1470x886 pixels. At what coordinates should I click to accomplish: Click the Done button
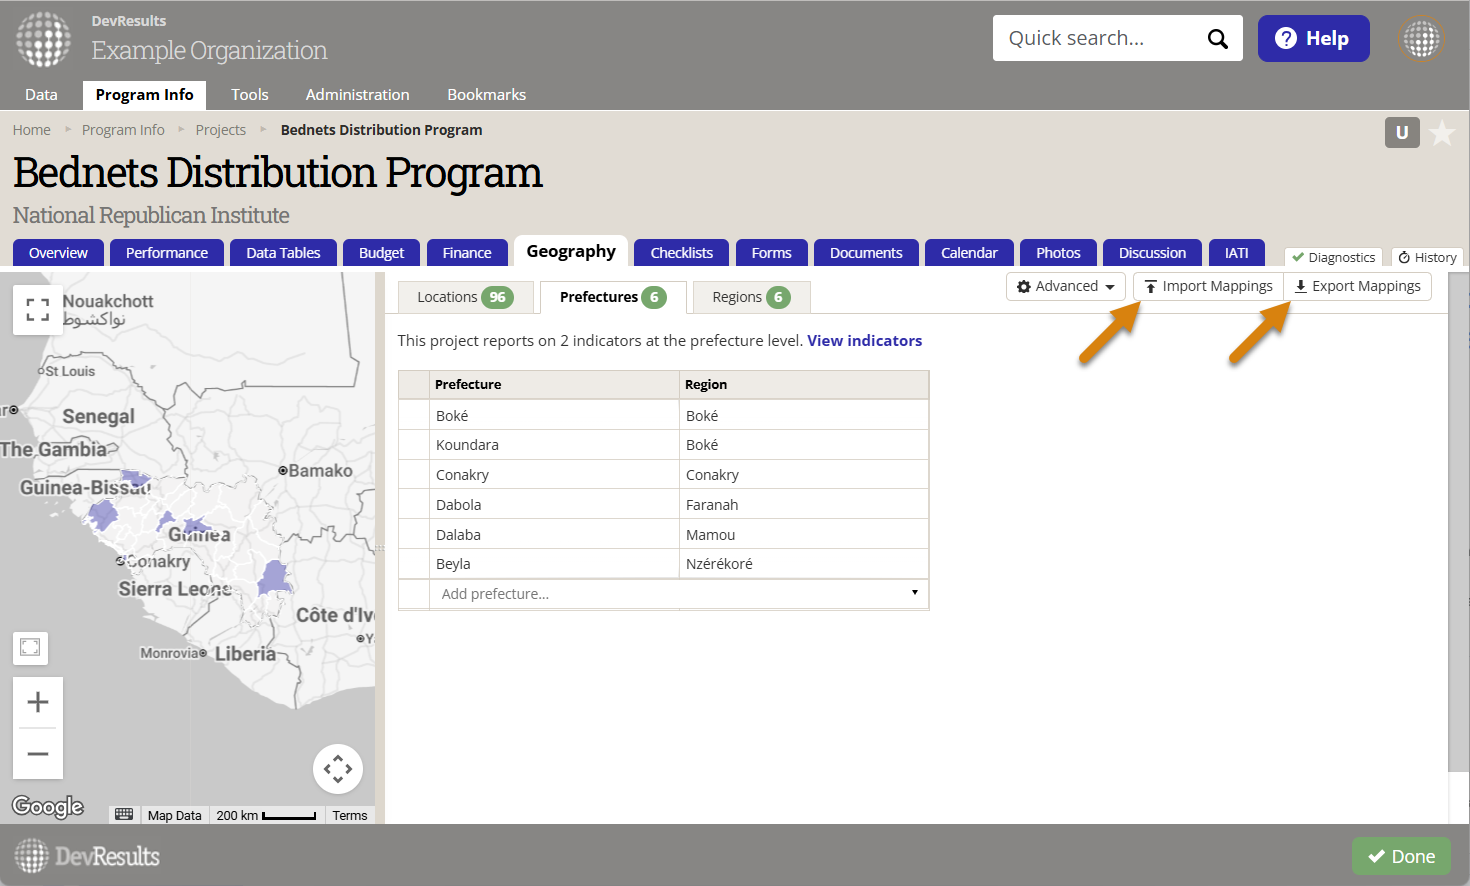pos(1401,856)
